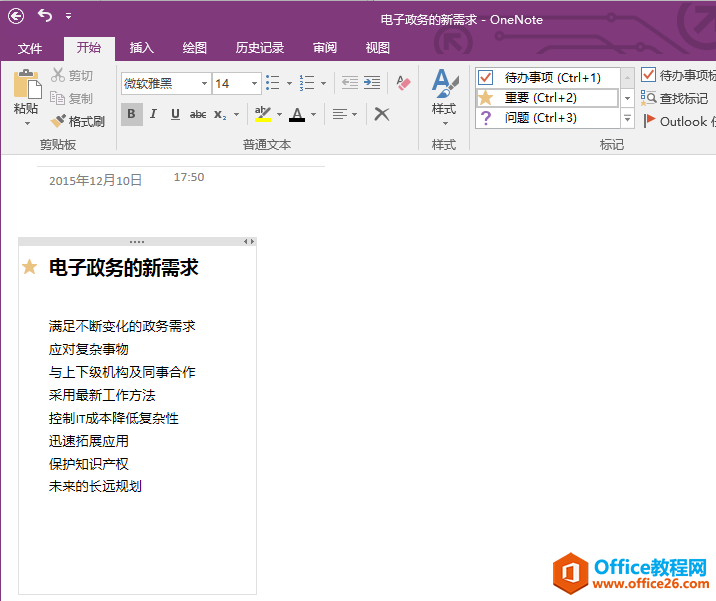Click the page time 17:50
The image size is (716, 601).
[x=189, y=177]
